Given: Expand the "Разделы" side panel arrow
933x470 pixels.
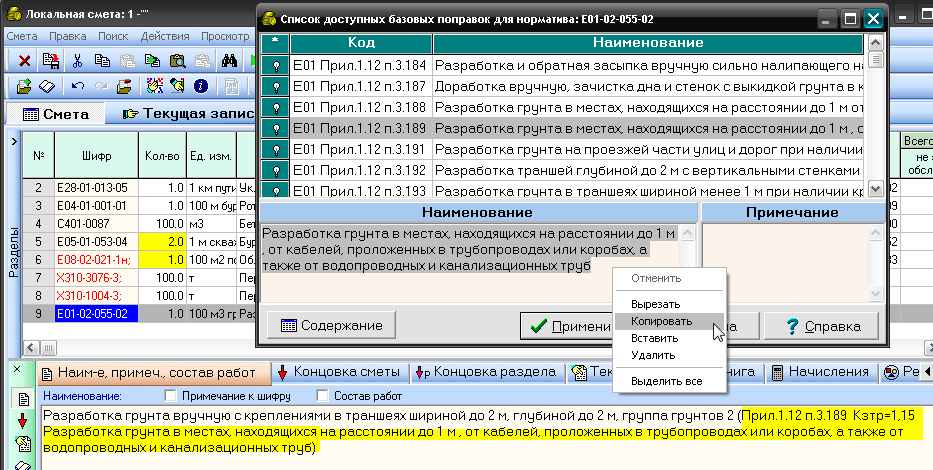Looking at the screenshot, I should (11, 142).
